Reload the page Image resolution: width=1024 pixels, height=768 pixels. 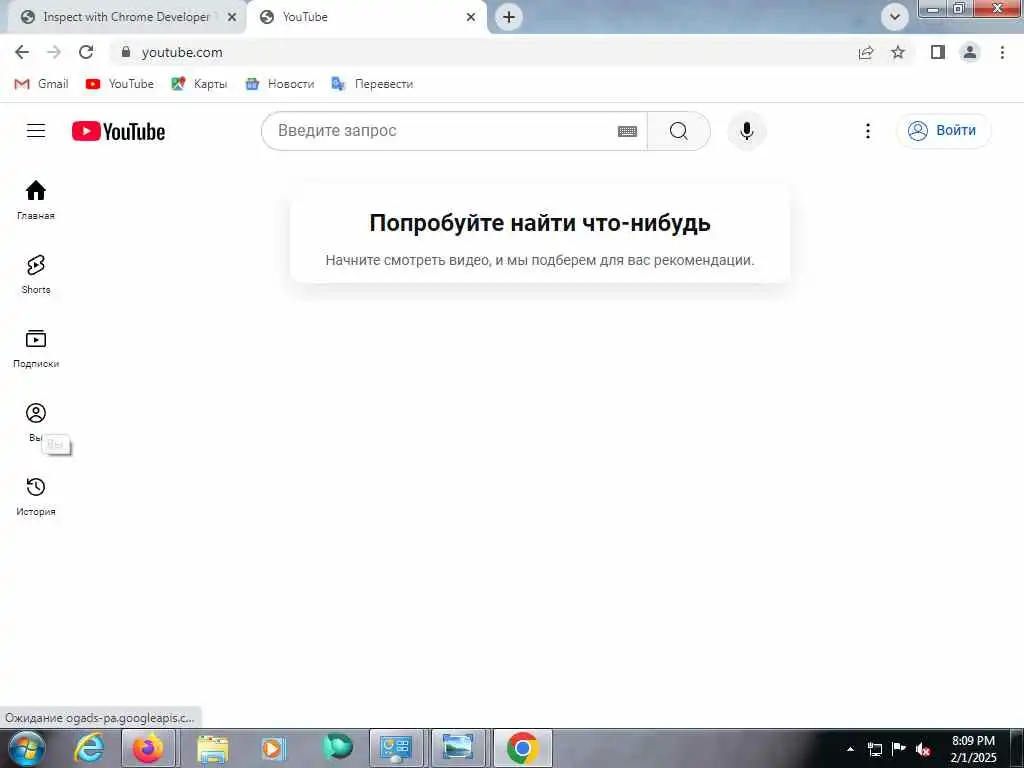(x=86, y=52)
